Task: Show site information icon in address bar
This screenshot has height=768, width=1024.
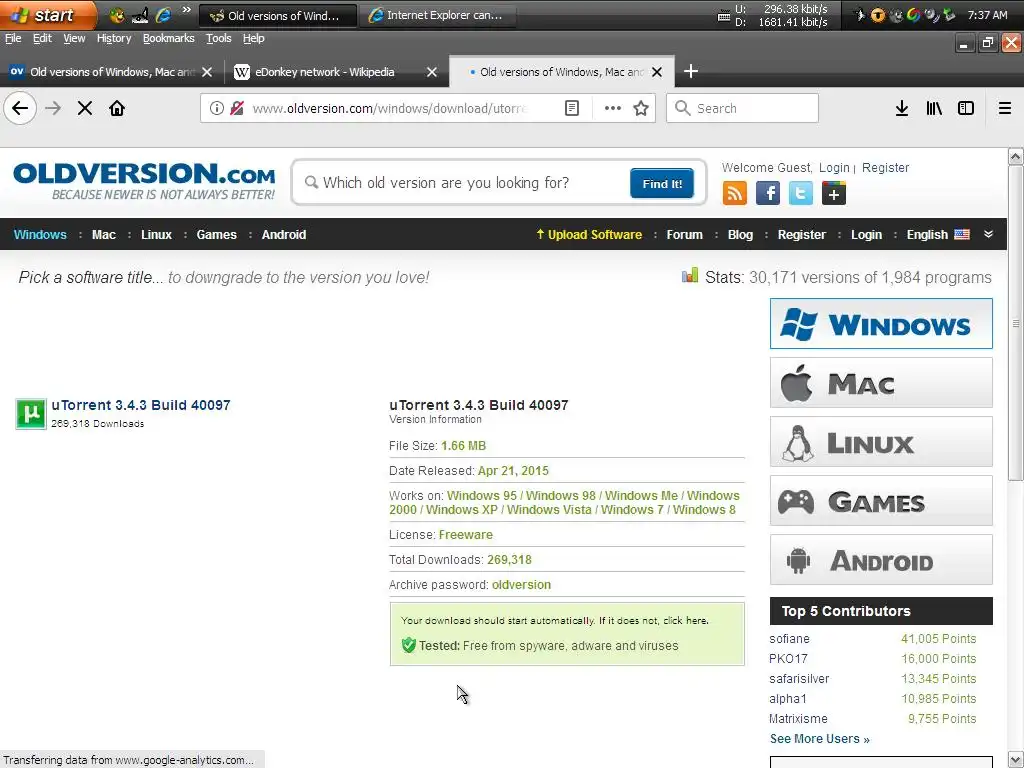Action: pos(217,108)
